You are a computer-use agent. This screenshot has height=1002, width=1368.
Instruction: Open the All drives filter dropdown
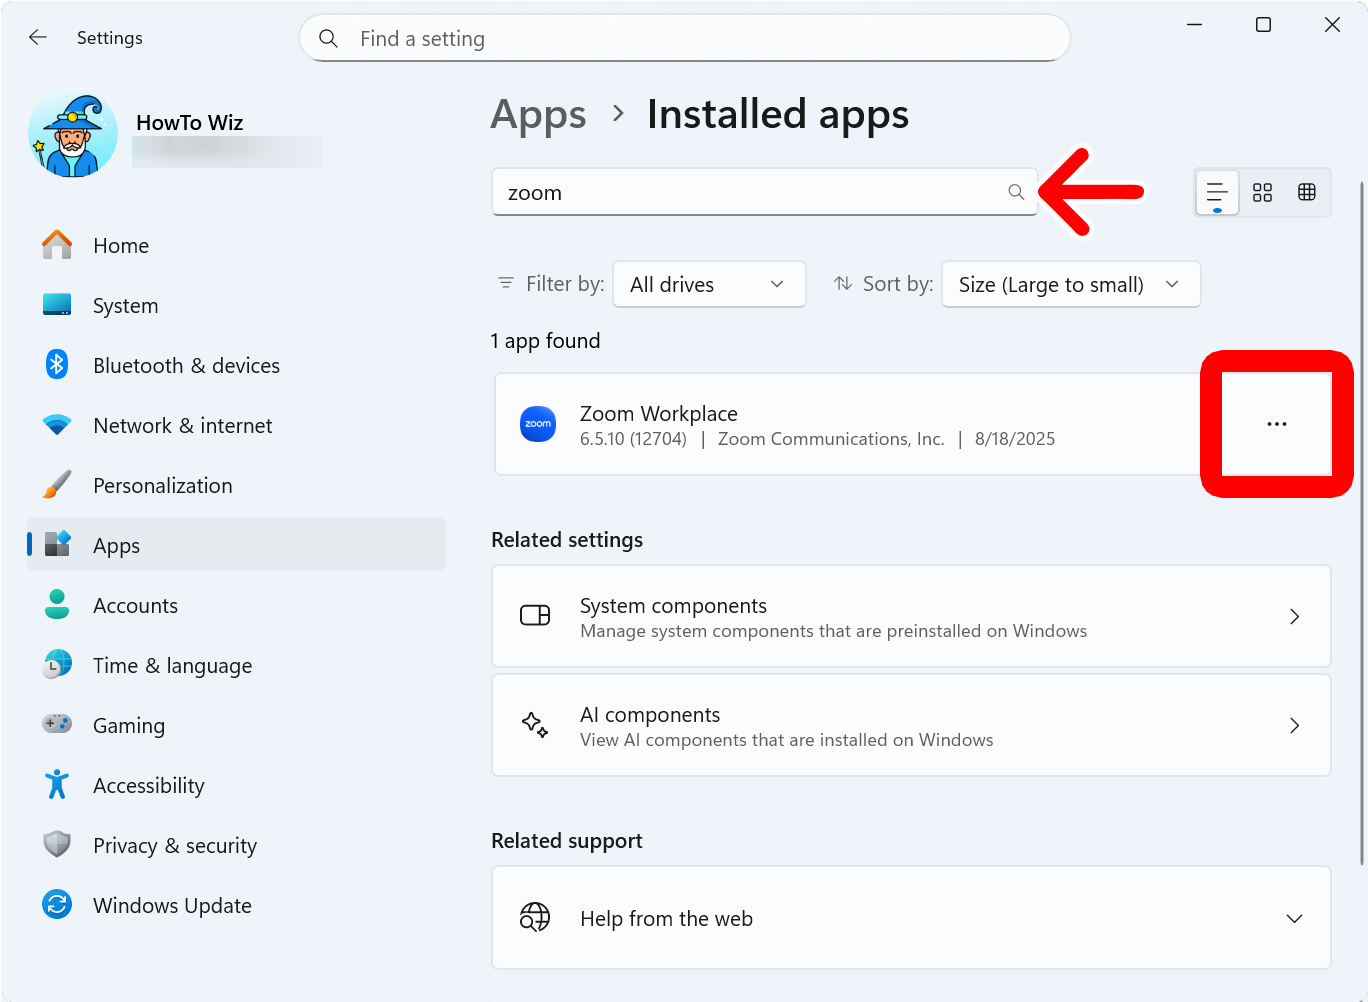pyautogui.click(x=709, y=284)
